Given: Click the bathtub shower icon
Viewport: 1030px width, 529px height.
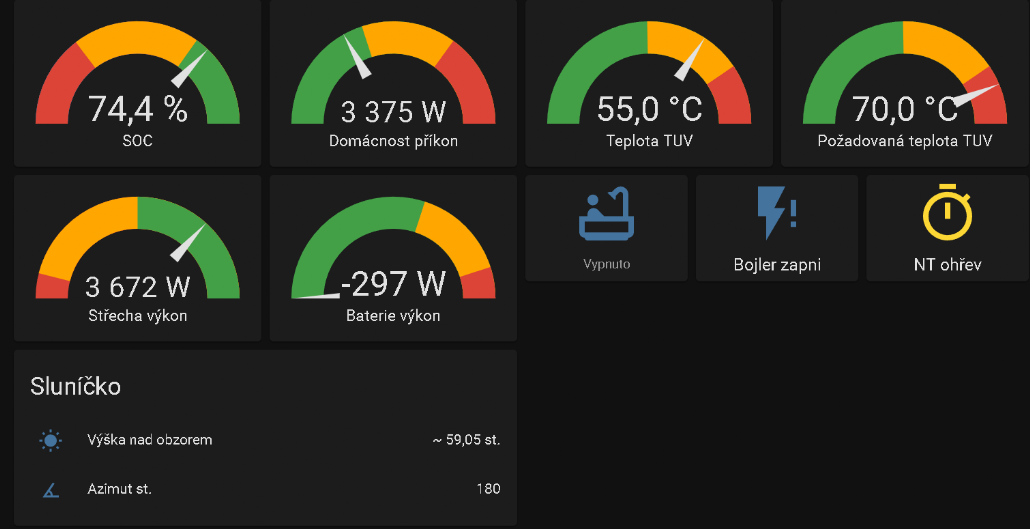Looking at the screenshot, I should tap(607, 213).
